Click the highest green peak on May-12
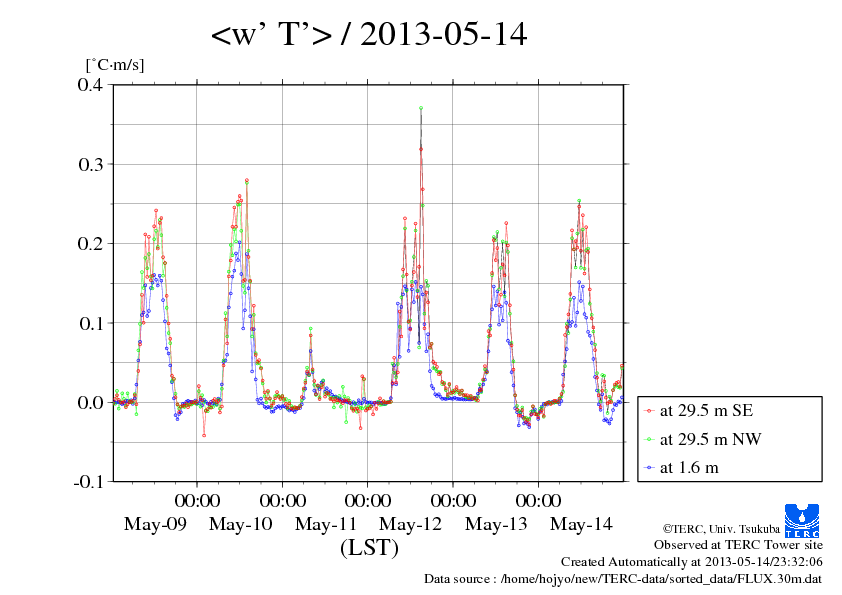 pos(421,108)
